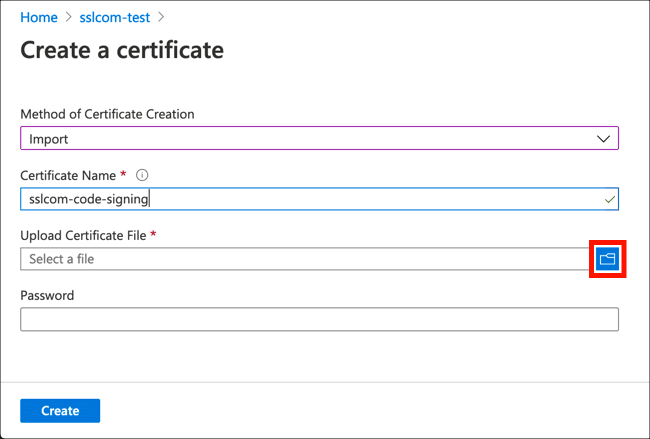
Task: Click the folder browse icon for file upload
Action: 607,259
